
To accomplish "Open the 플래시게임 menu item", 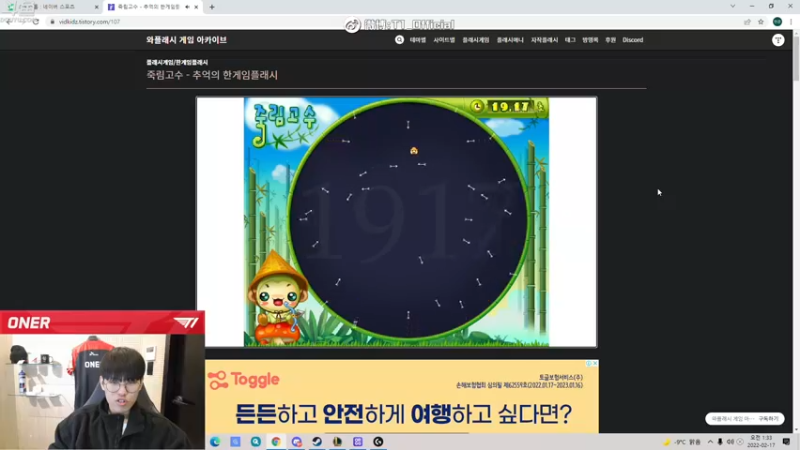I will click(476, 40).
